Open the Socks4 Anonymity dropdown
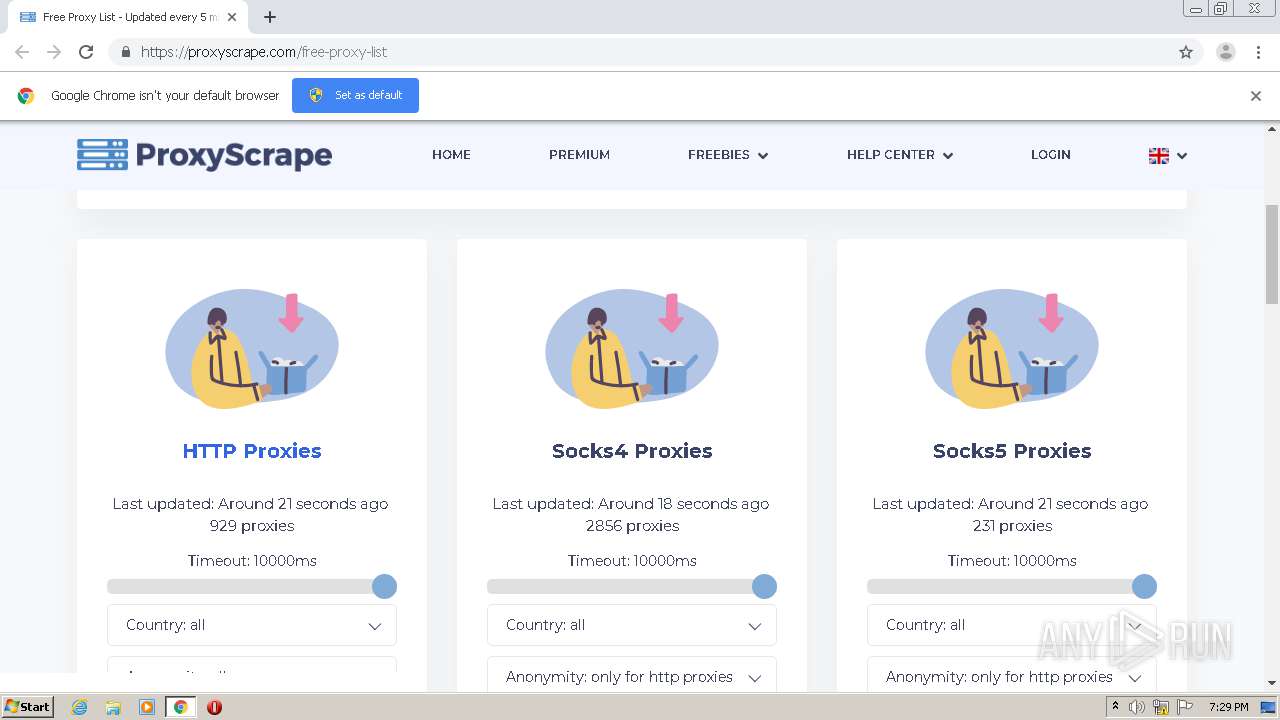The height and width of the screenshot is (720, 1280). point(632,677)
